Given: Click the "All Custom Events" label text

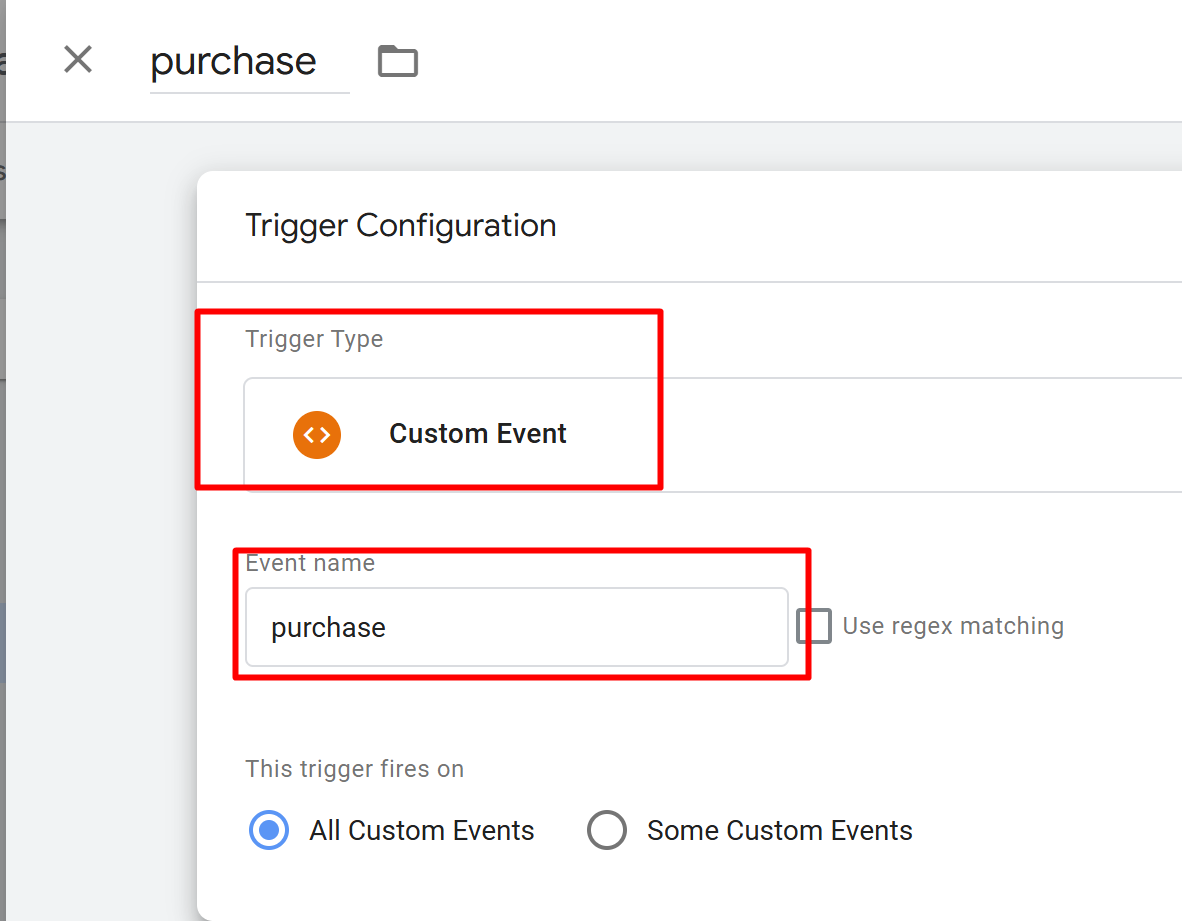Looking at the screenshot, I should [x=421, y=831].
